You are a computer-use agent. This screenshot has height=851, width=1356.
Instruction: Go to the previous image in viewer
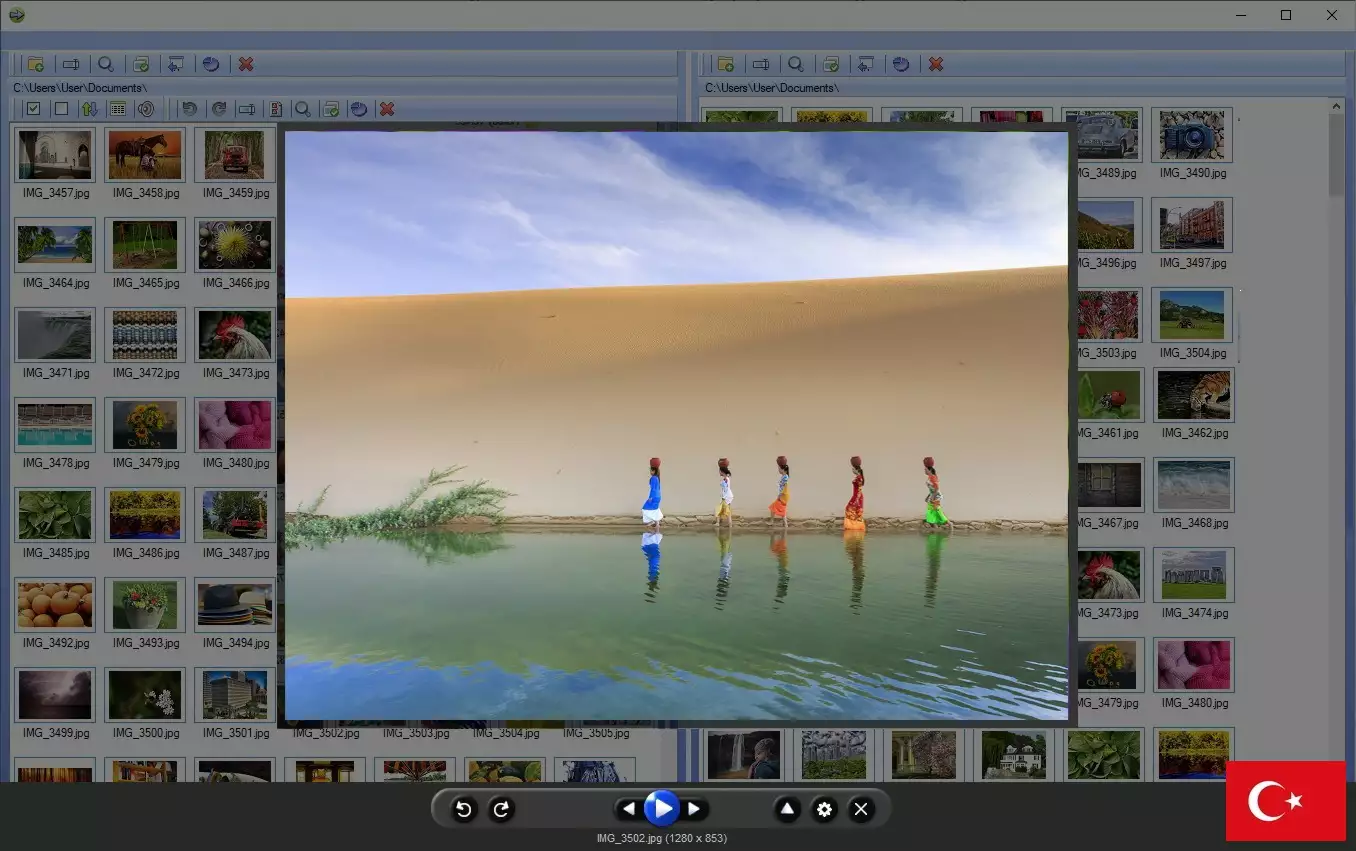click(x=628, y=809)
